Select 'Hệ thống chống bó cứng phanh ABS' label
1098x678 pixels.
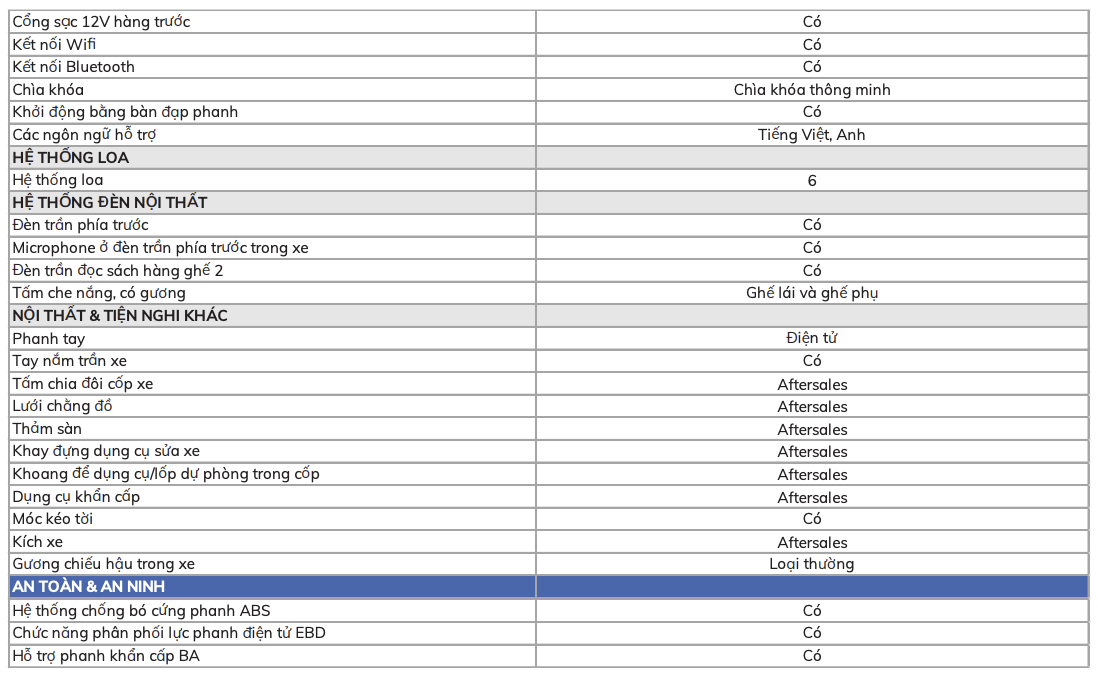pos(141,610)
